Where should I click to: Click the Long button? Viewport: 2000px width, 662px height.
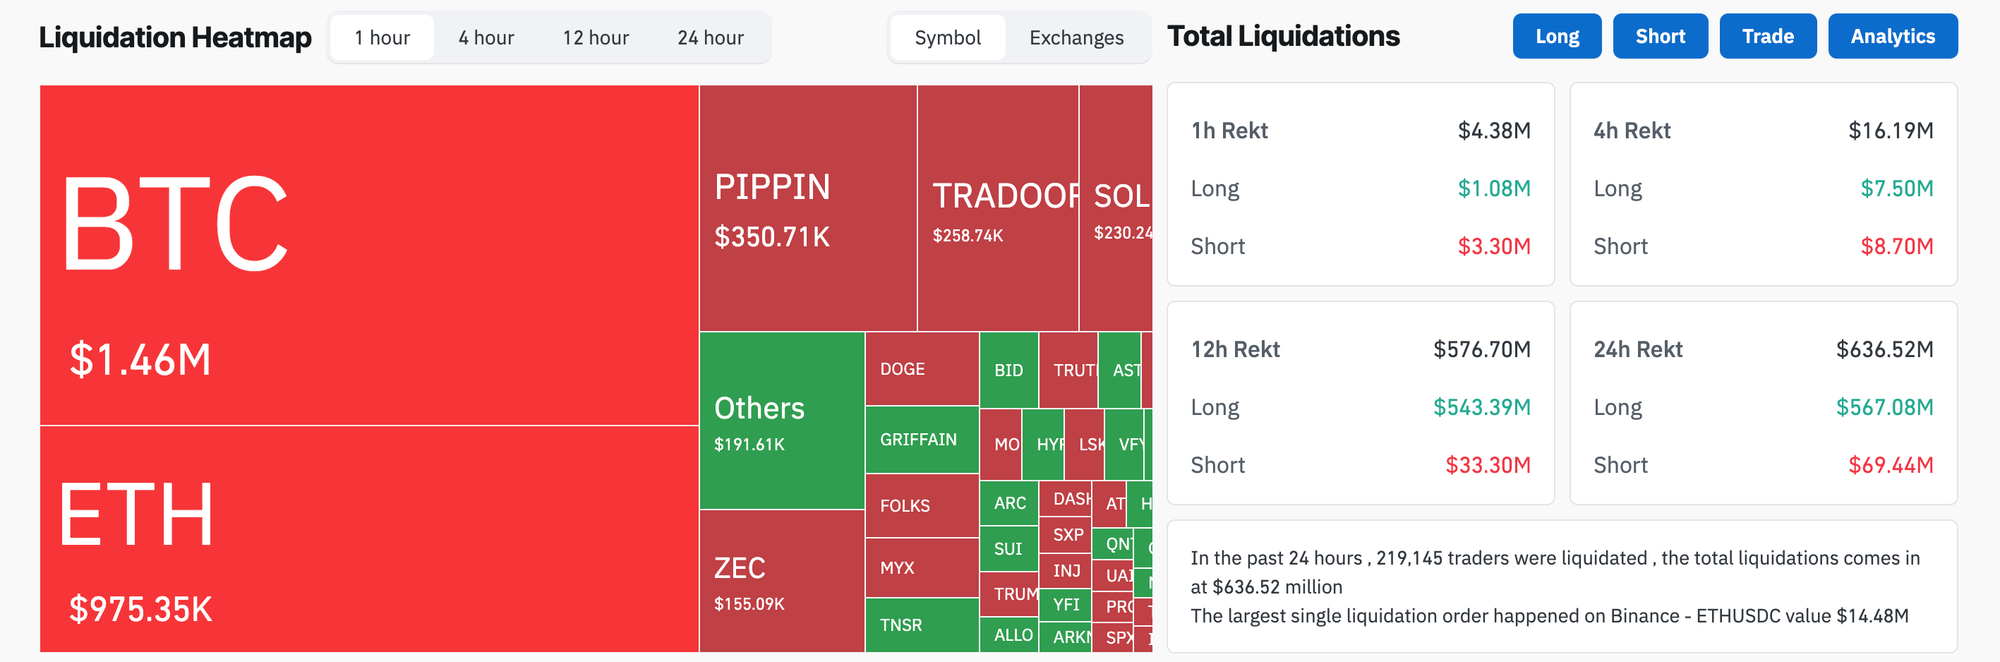point(1557,35)
